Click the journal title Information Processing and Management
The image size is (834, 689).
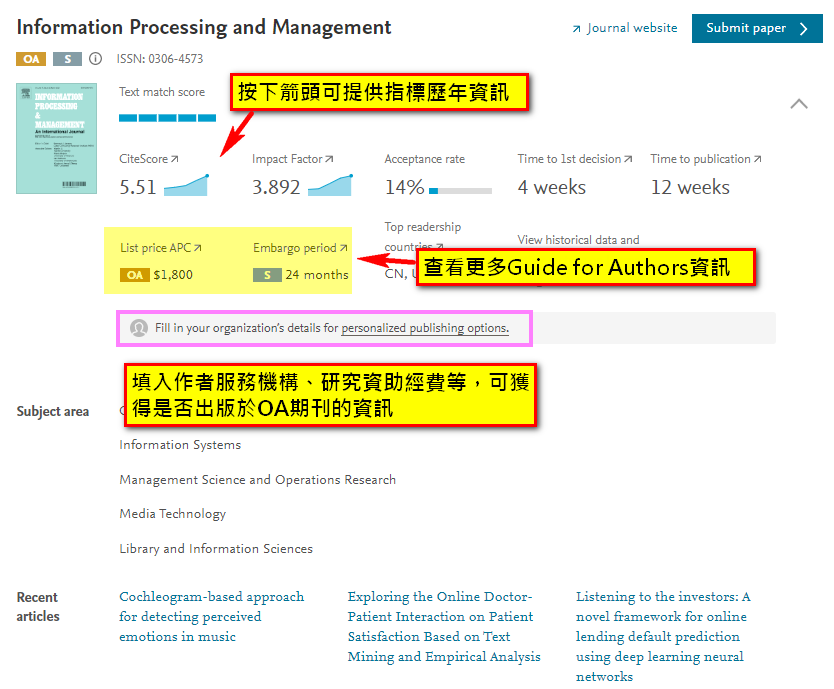tap(204, 27)
